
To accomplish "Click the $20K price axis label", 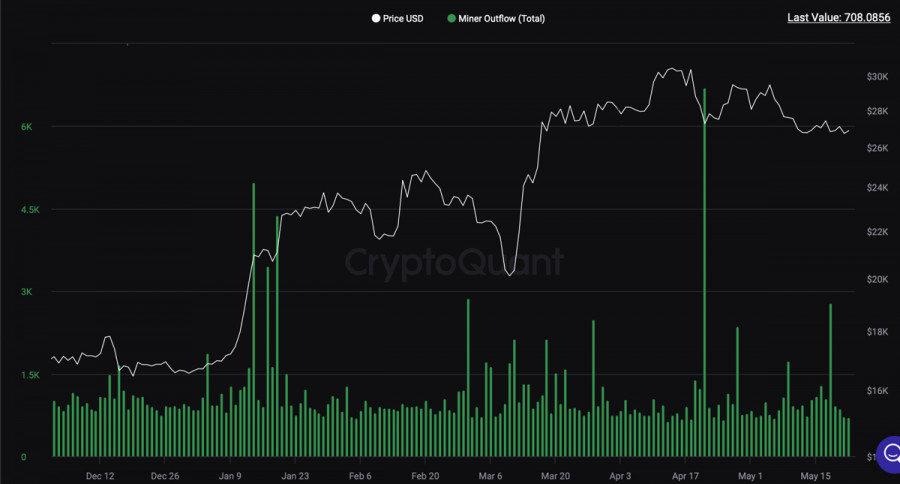I will 878,279.
